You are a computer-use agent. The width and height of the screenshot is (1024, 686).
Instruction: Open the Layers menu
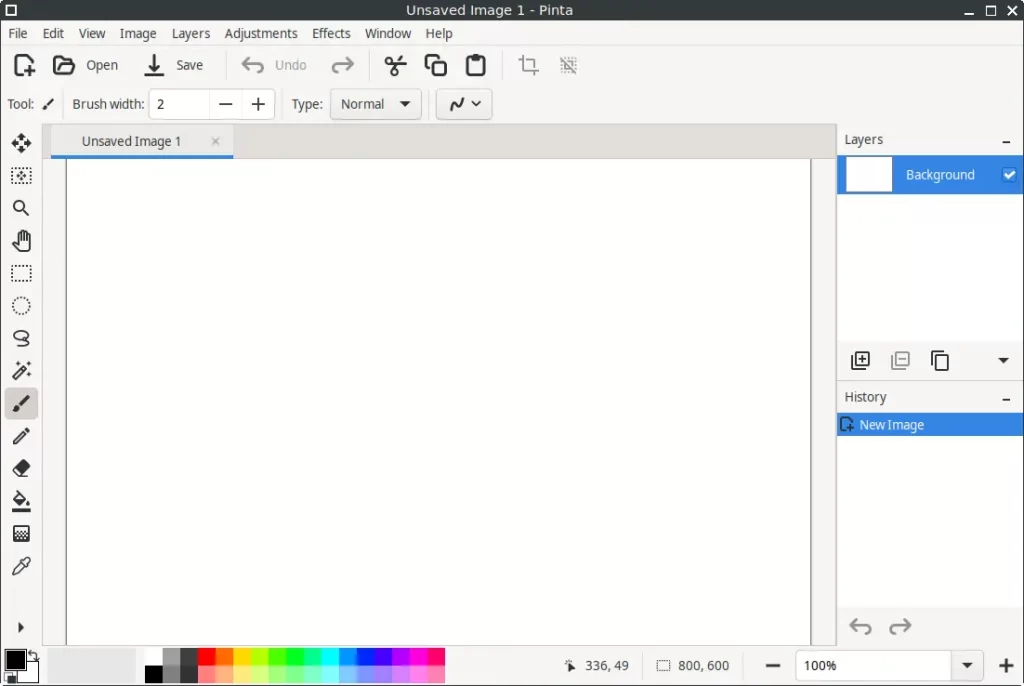[x=191, y=33]
